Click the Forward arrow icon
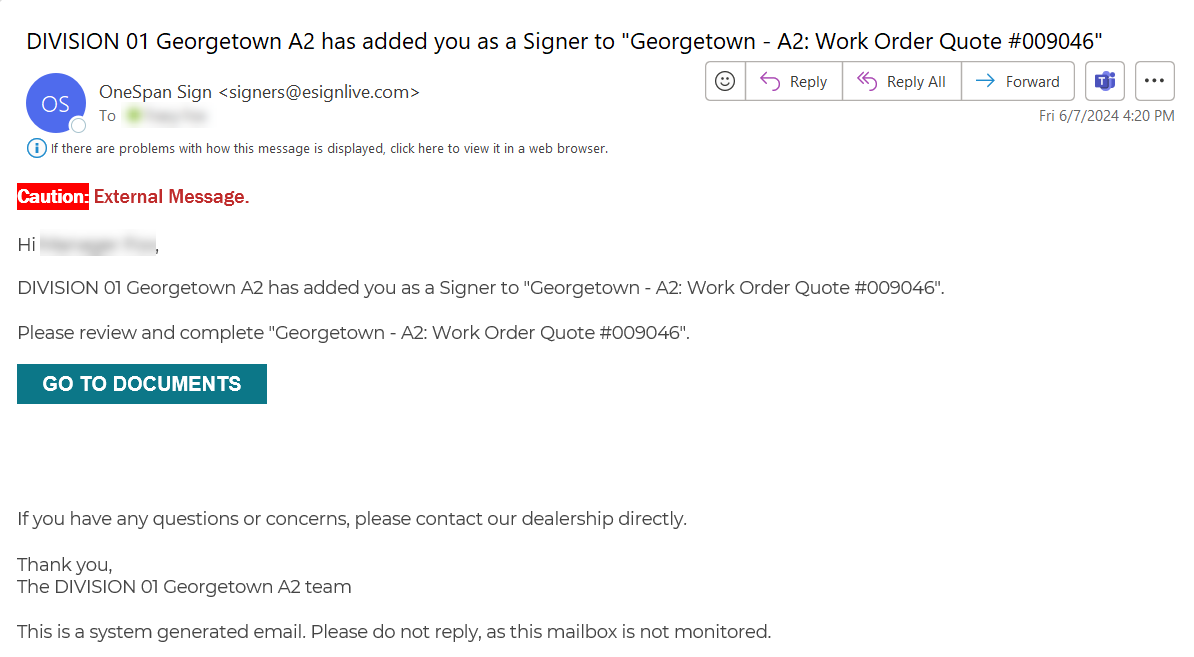 coord(985,81)
